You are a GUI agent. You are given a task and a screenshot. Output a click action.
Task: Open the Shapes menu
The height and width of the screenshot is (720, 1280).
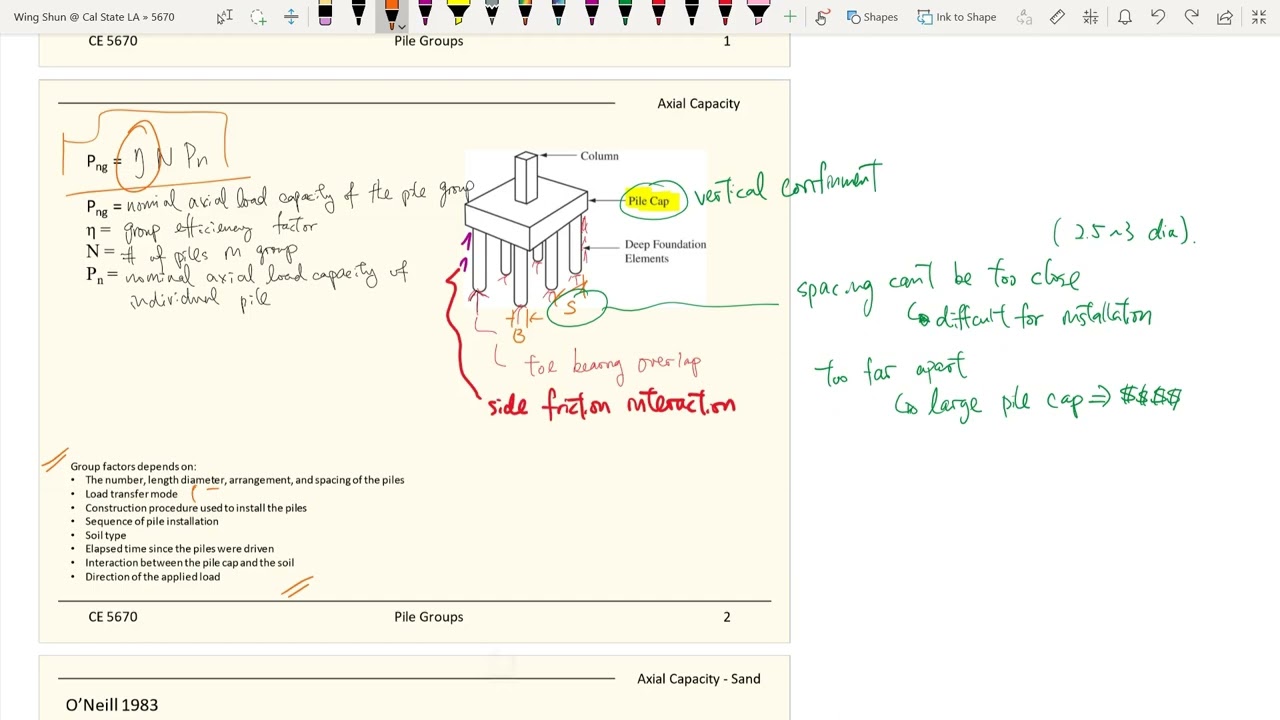tap(872, 17)
